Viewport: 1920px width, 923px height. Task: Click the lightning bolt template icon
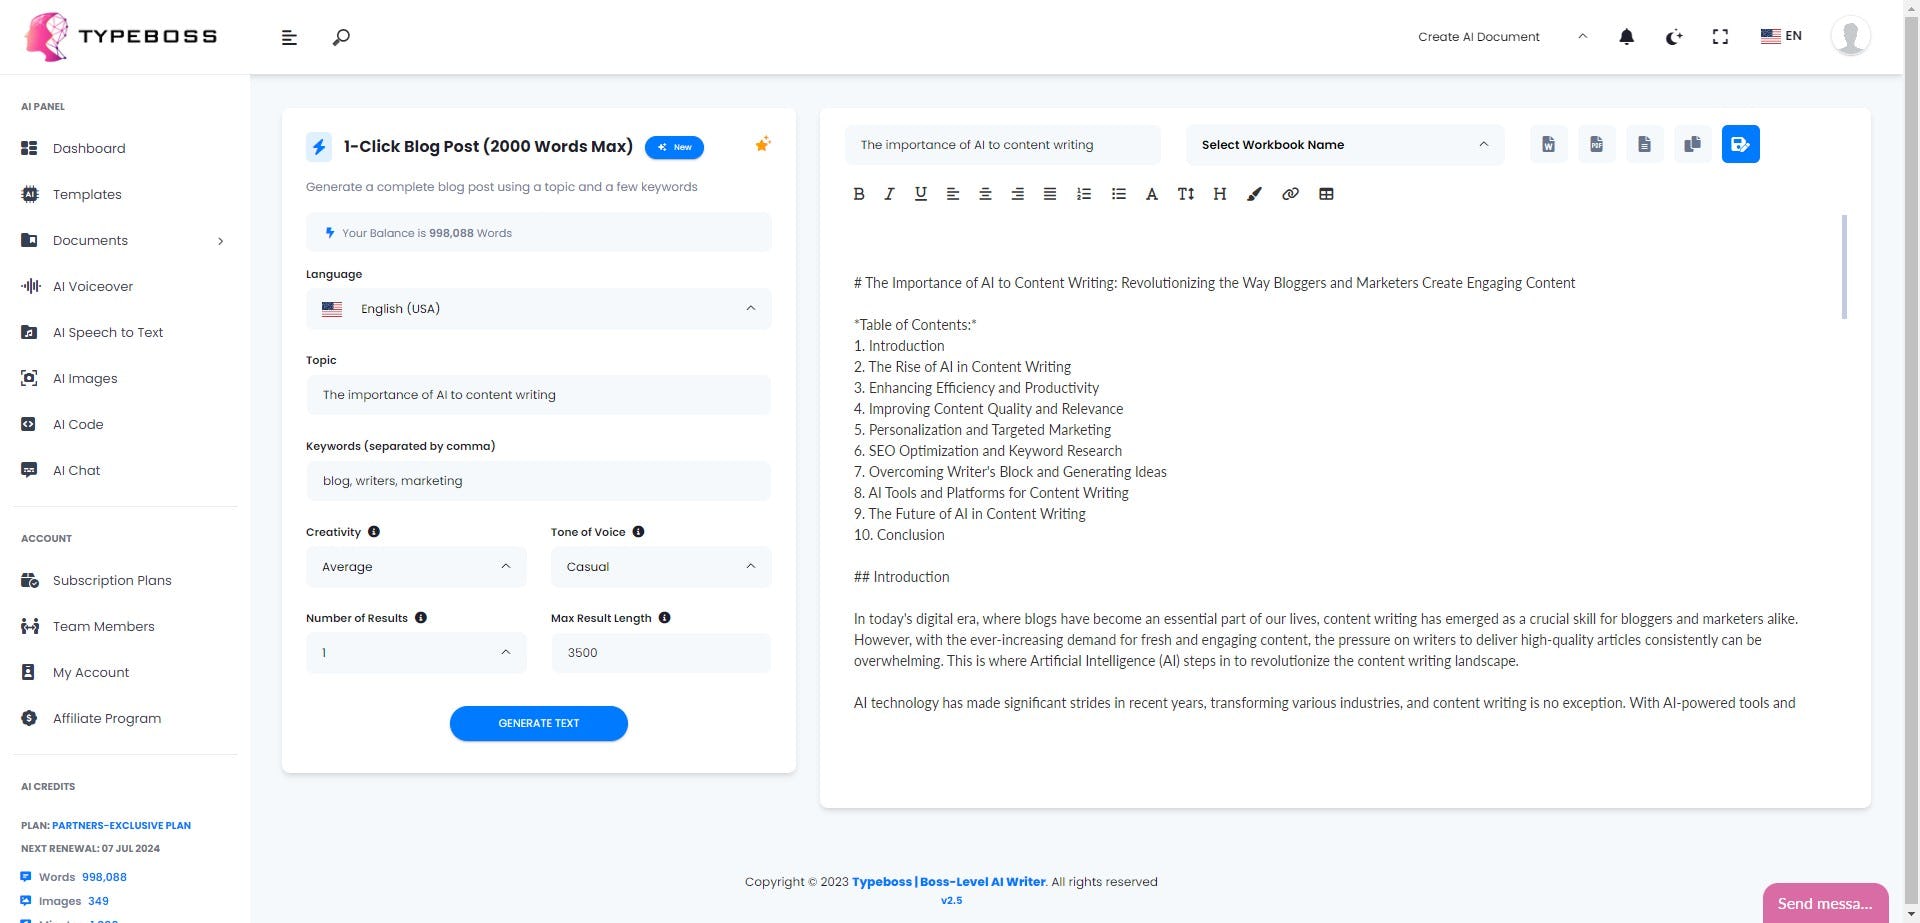pyautogui.click(x=319, y=146)
